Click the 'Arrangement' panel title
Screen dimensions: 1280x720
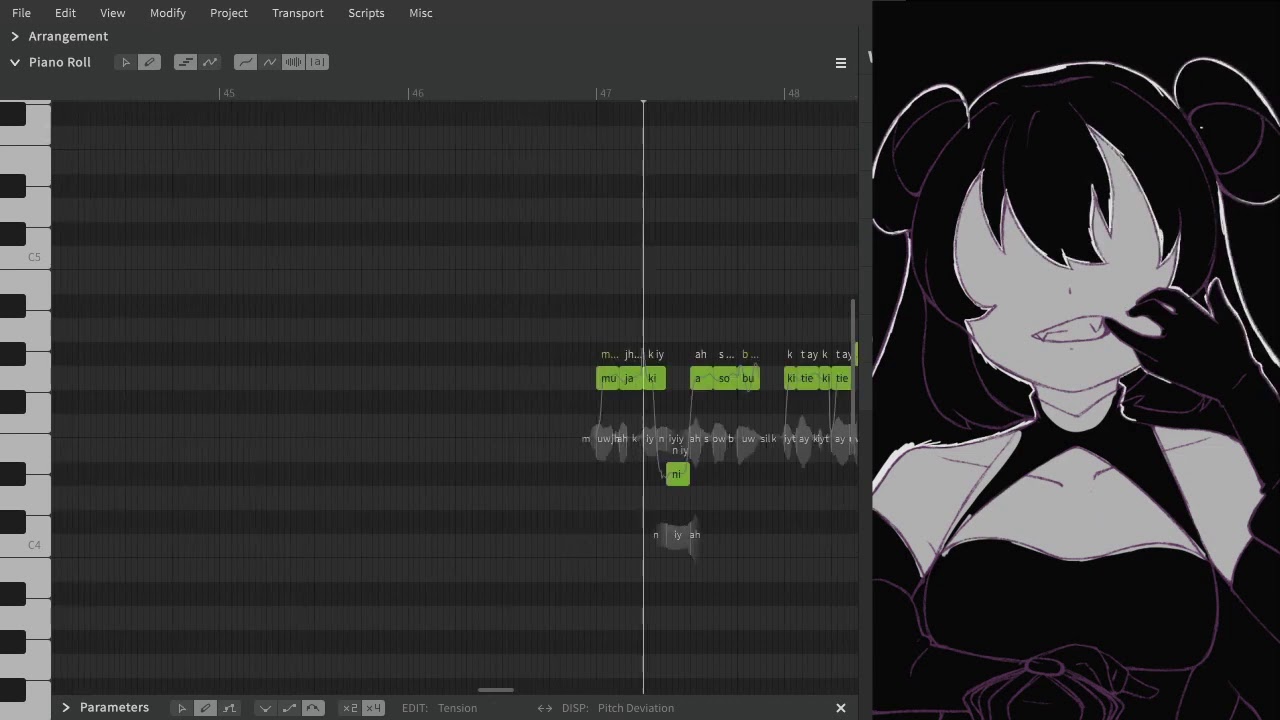[x=68, y=36]
